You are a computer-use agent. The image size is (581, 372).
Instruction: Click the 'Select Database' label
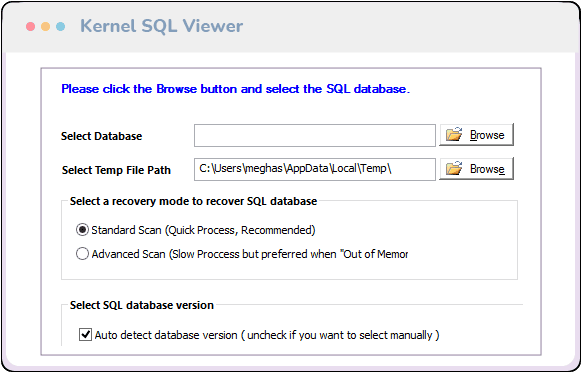102,136
